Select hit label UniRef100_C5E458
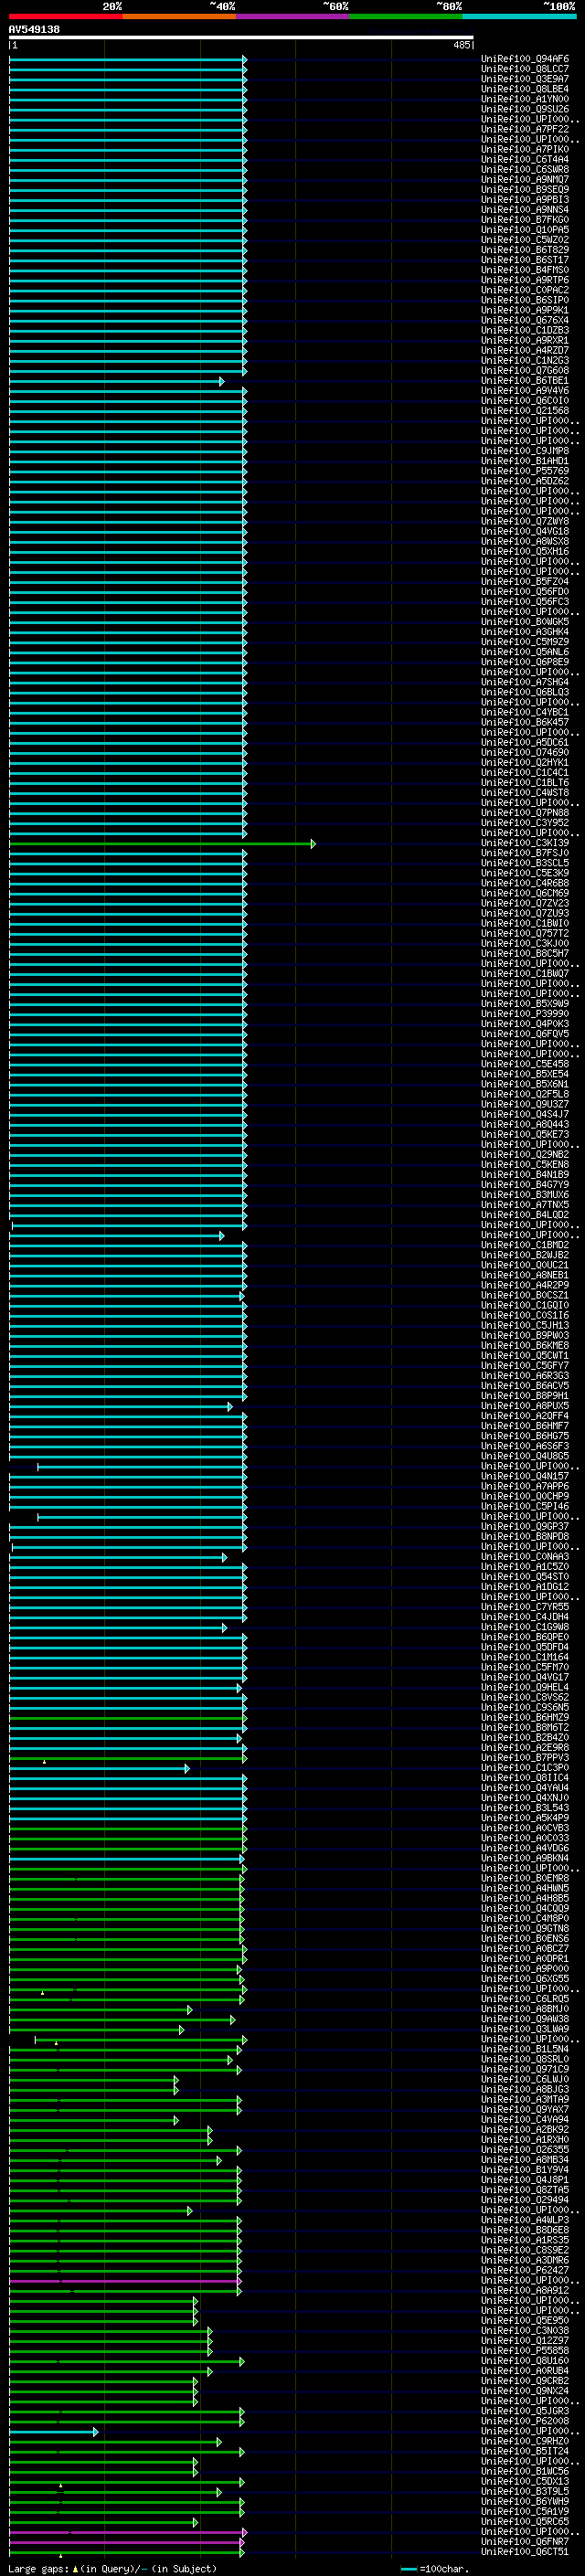Image resolution: width=585 pixels, height=2576 pixels. (525, 1064)
